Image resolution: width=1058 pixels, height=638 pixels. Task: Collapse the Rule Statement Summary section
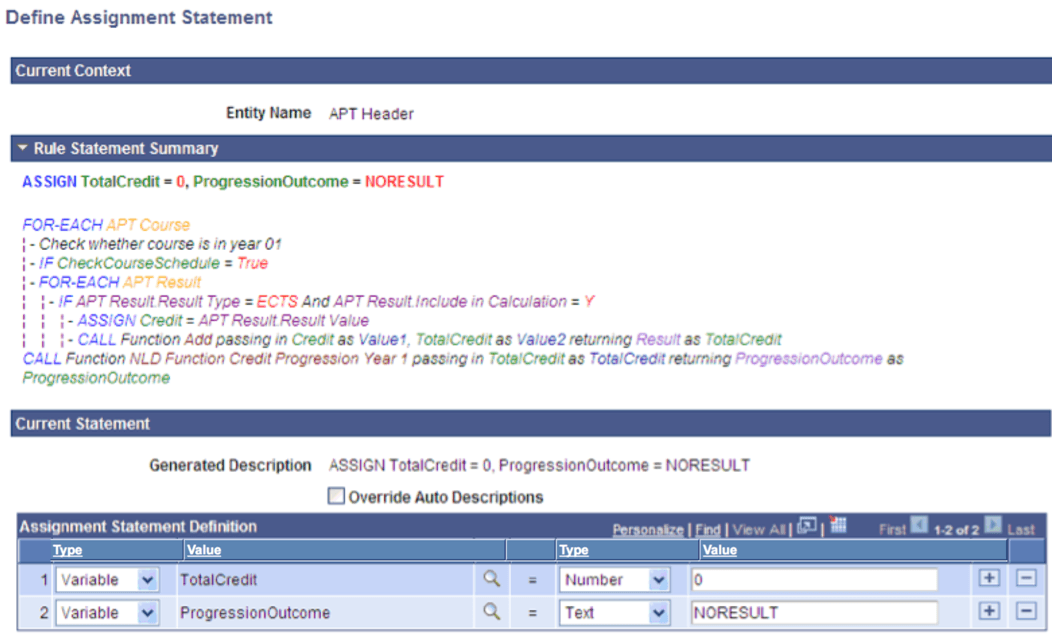click(x=22, y=148)
